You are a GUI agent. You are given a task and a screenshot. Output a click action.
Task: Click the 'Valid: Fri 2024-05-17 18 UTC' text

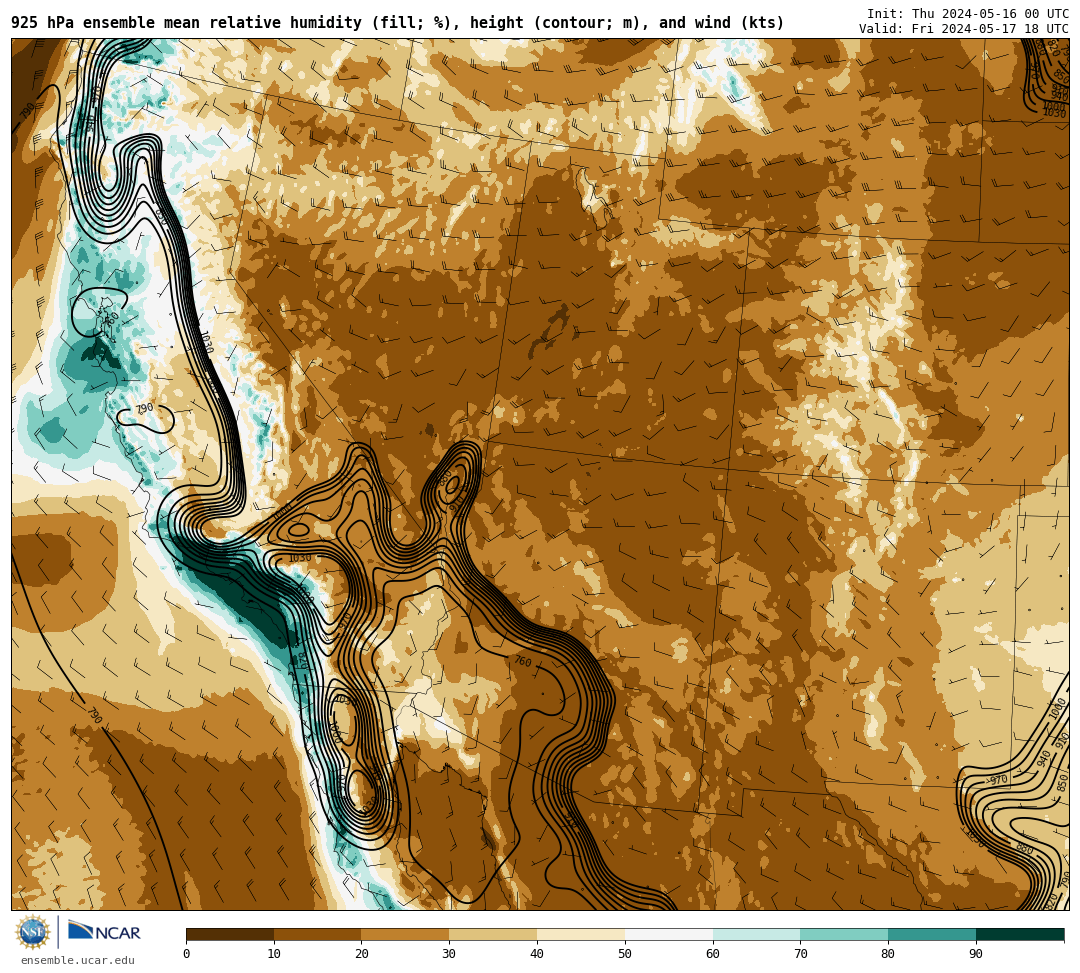coord(964,29)
